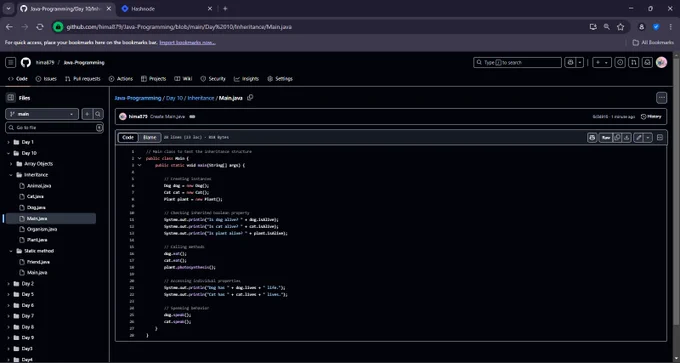Click the Type / to search field
Screen dimensions: 680x363
pyautogui.click(x=517, y=62)
